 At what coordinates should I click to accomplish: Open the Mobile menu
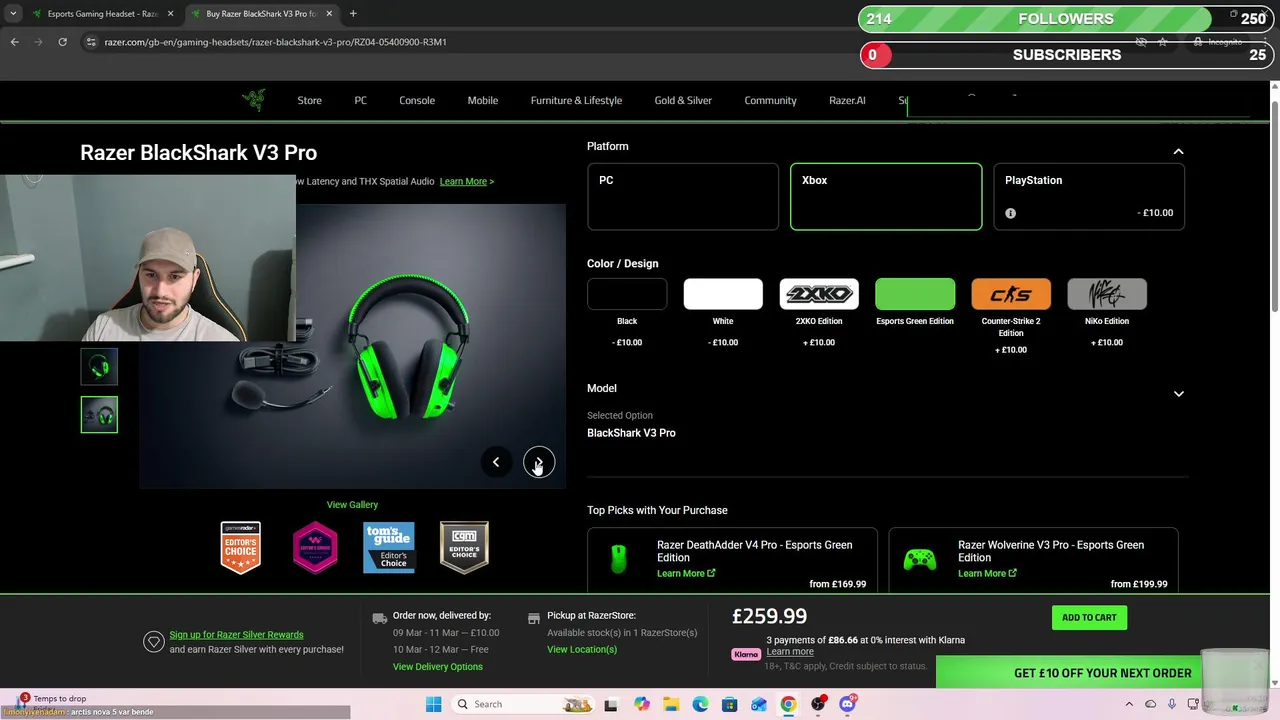point(482,100)
